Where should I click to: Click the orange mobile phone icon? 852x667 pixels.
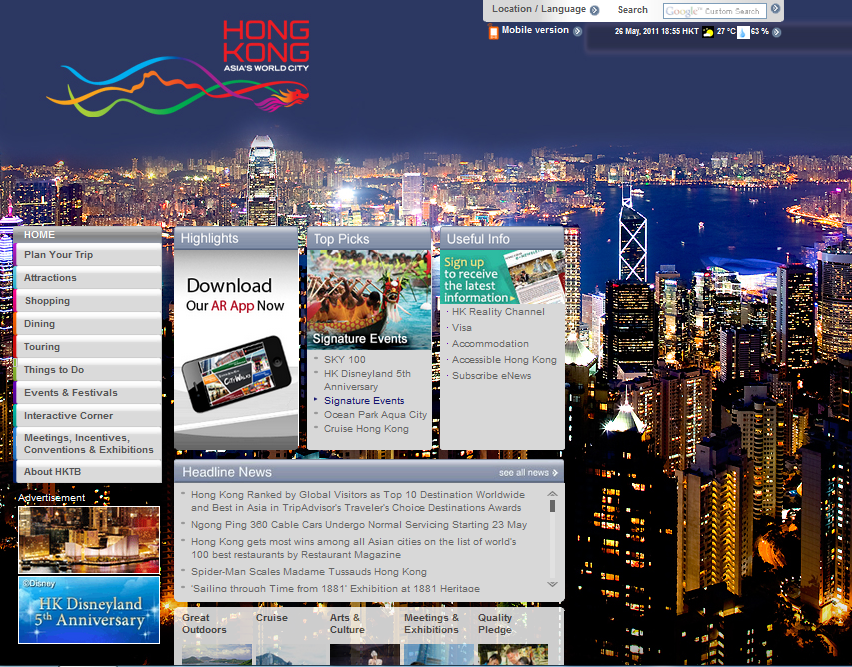[493, 33]
